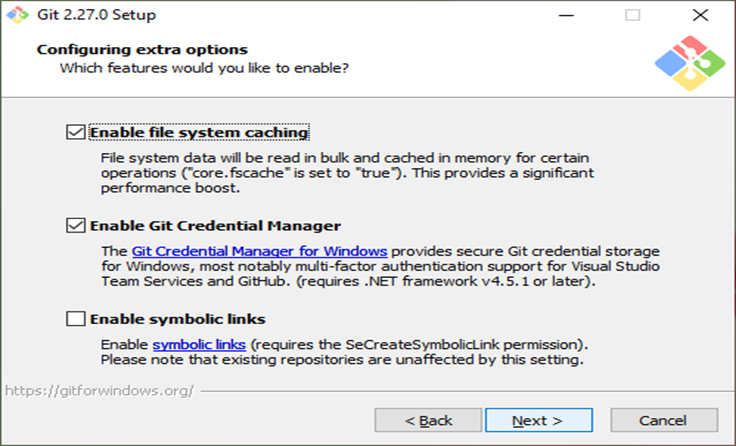
Task: Click the 'Configuring extra options' heading
Action: point(142,49)
